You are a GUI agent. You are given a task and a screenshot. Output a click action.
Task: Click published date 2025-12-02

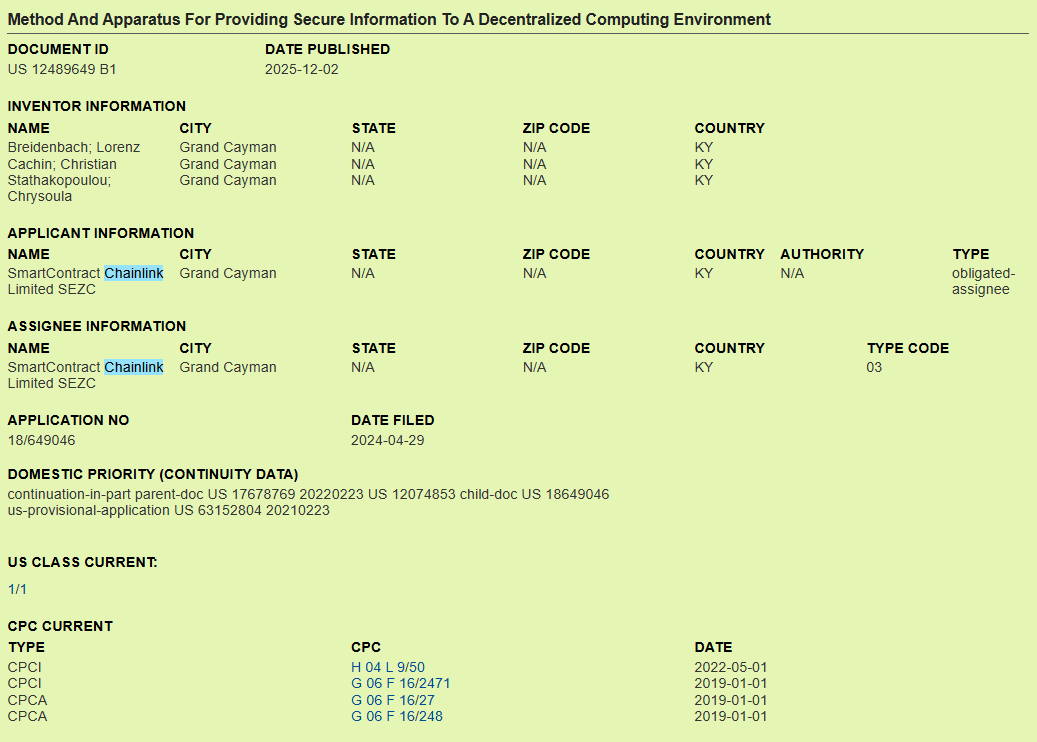click(x=302, y=69)
